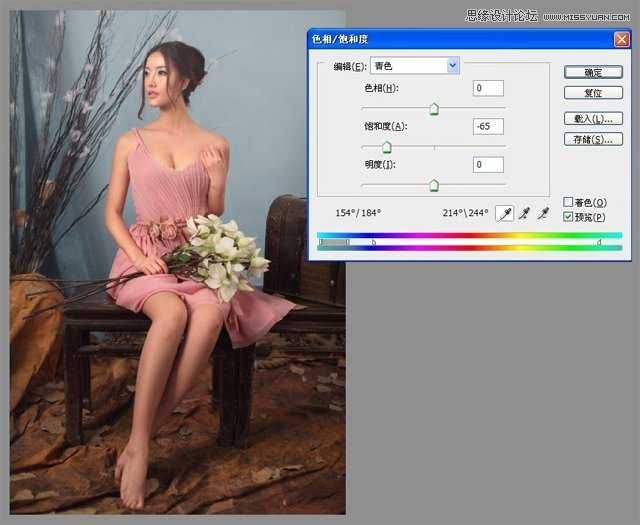This screenshot has width=640, height=525.
Task: Click the 明度 (Lightness) slider handle
Action: 434,185
